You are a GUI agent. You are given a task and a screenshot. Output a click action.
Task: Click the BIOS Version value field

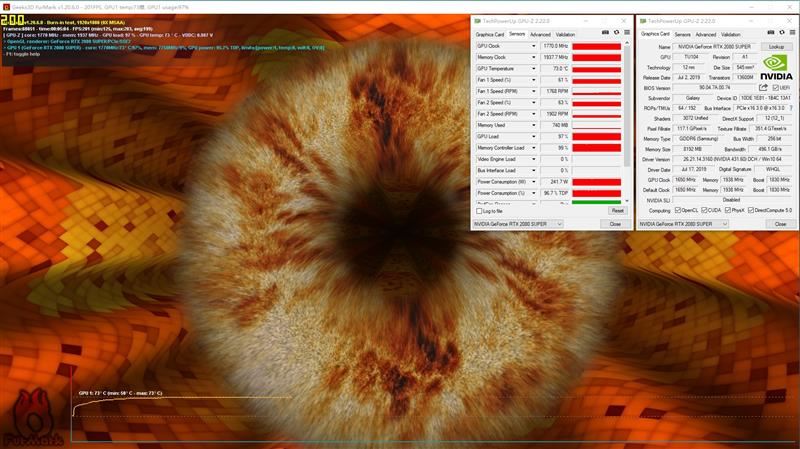click(714, 88)
